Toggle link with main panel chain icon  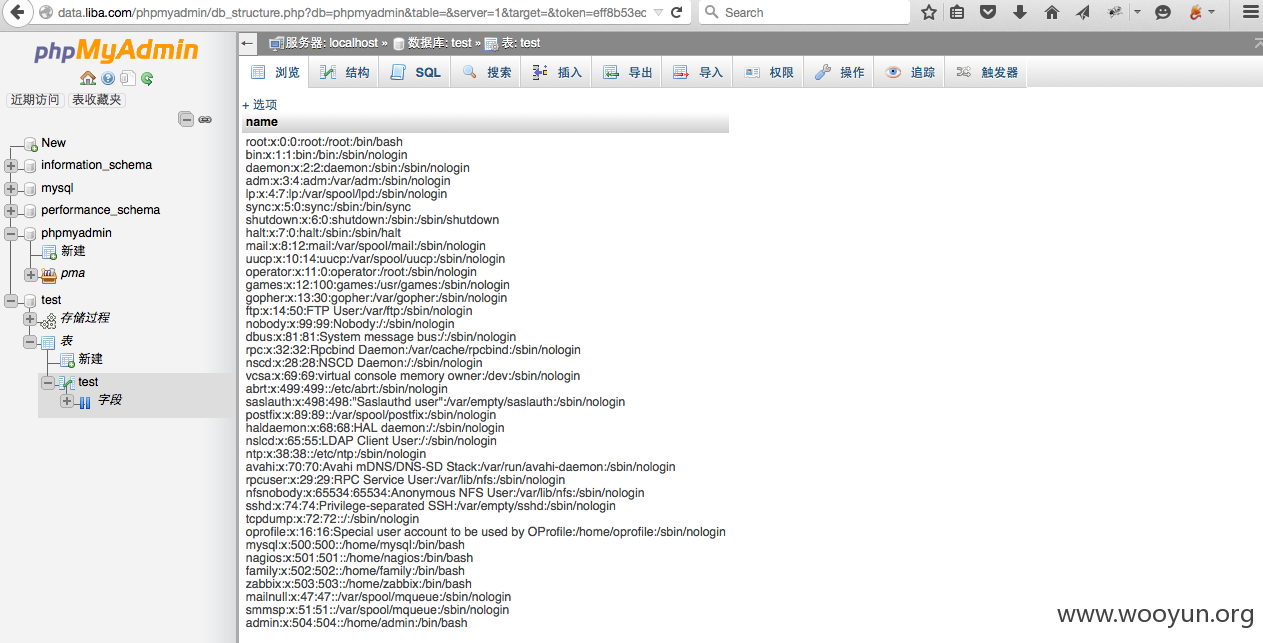tap(205, 119)
